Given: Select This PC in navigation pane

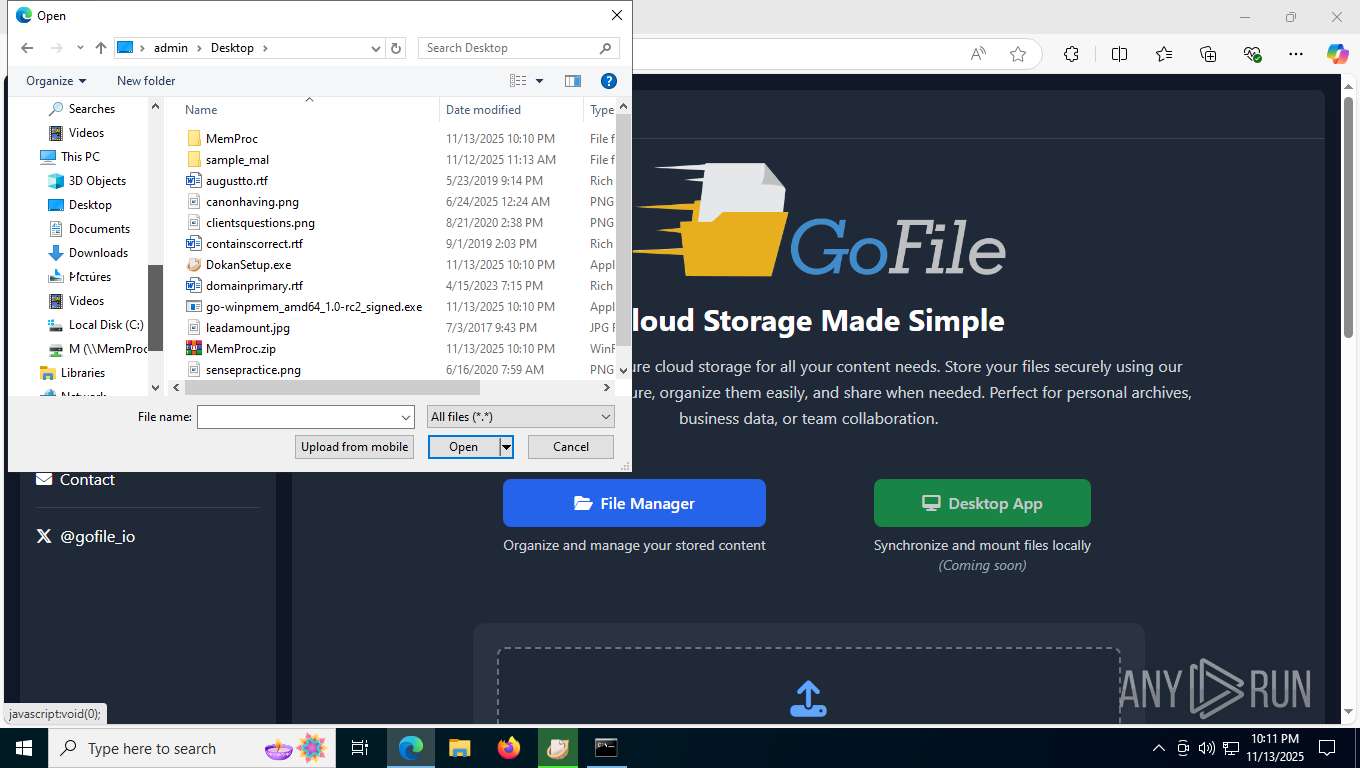Looking at the screenshot, I should click(80, 157).
